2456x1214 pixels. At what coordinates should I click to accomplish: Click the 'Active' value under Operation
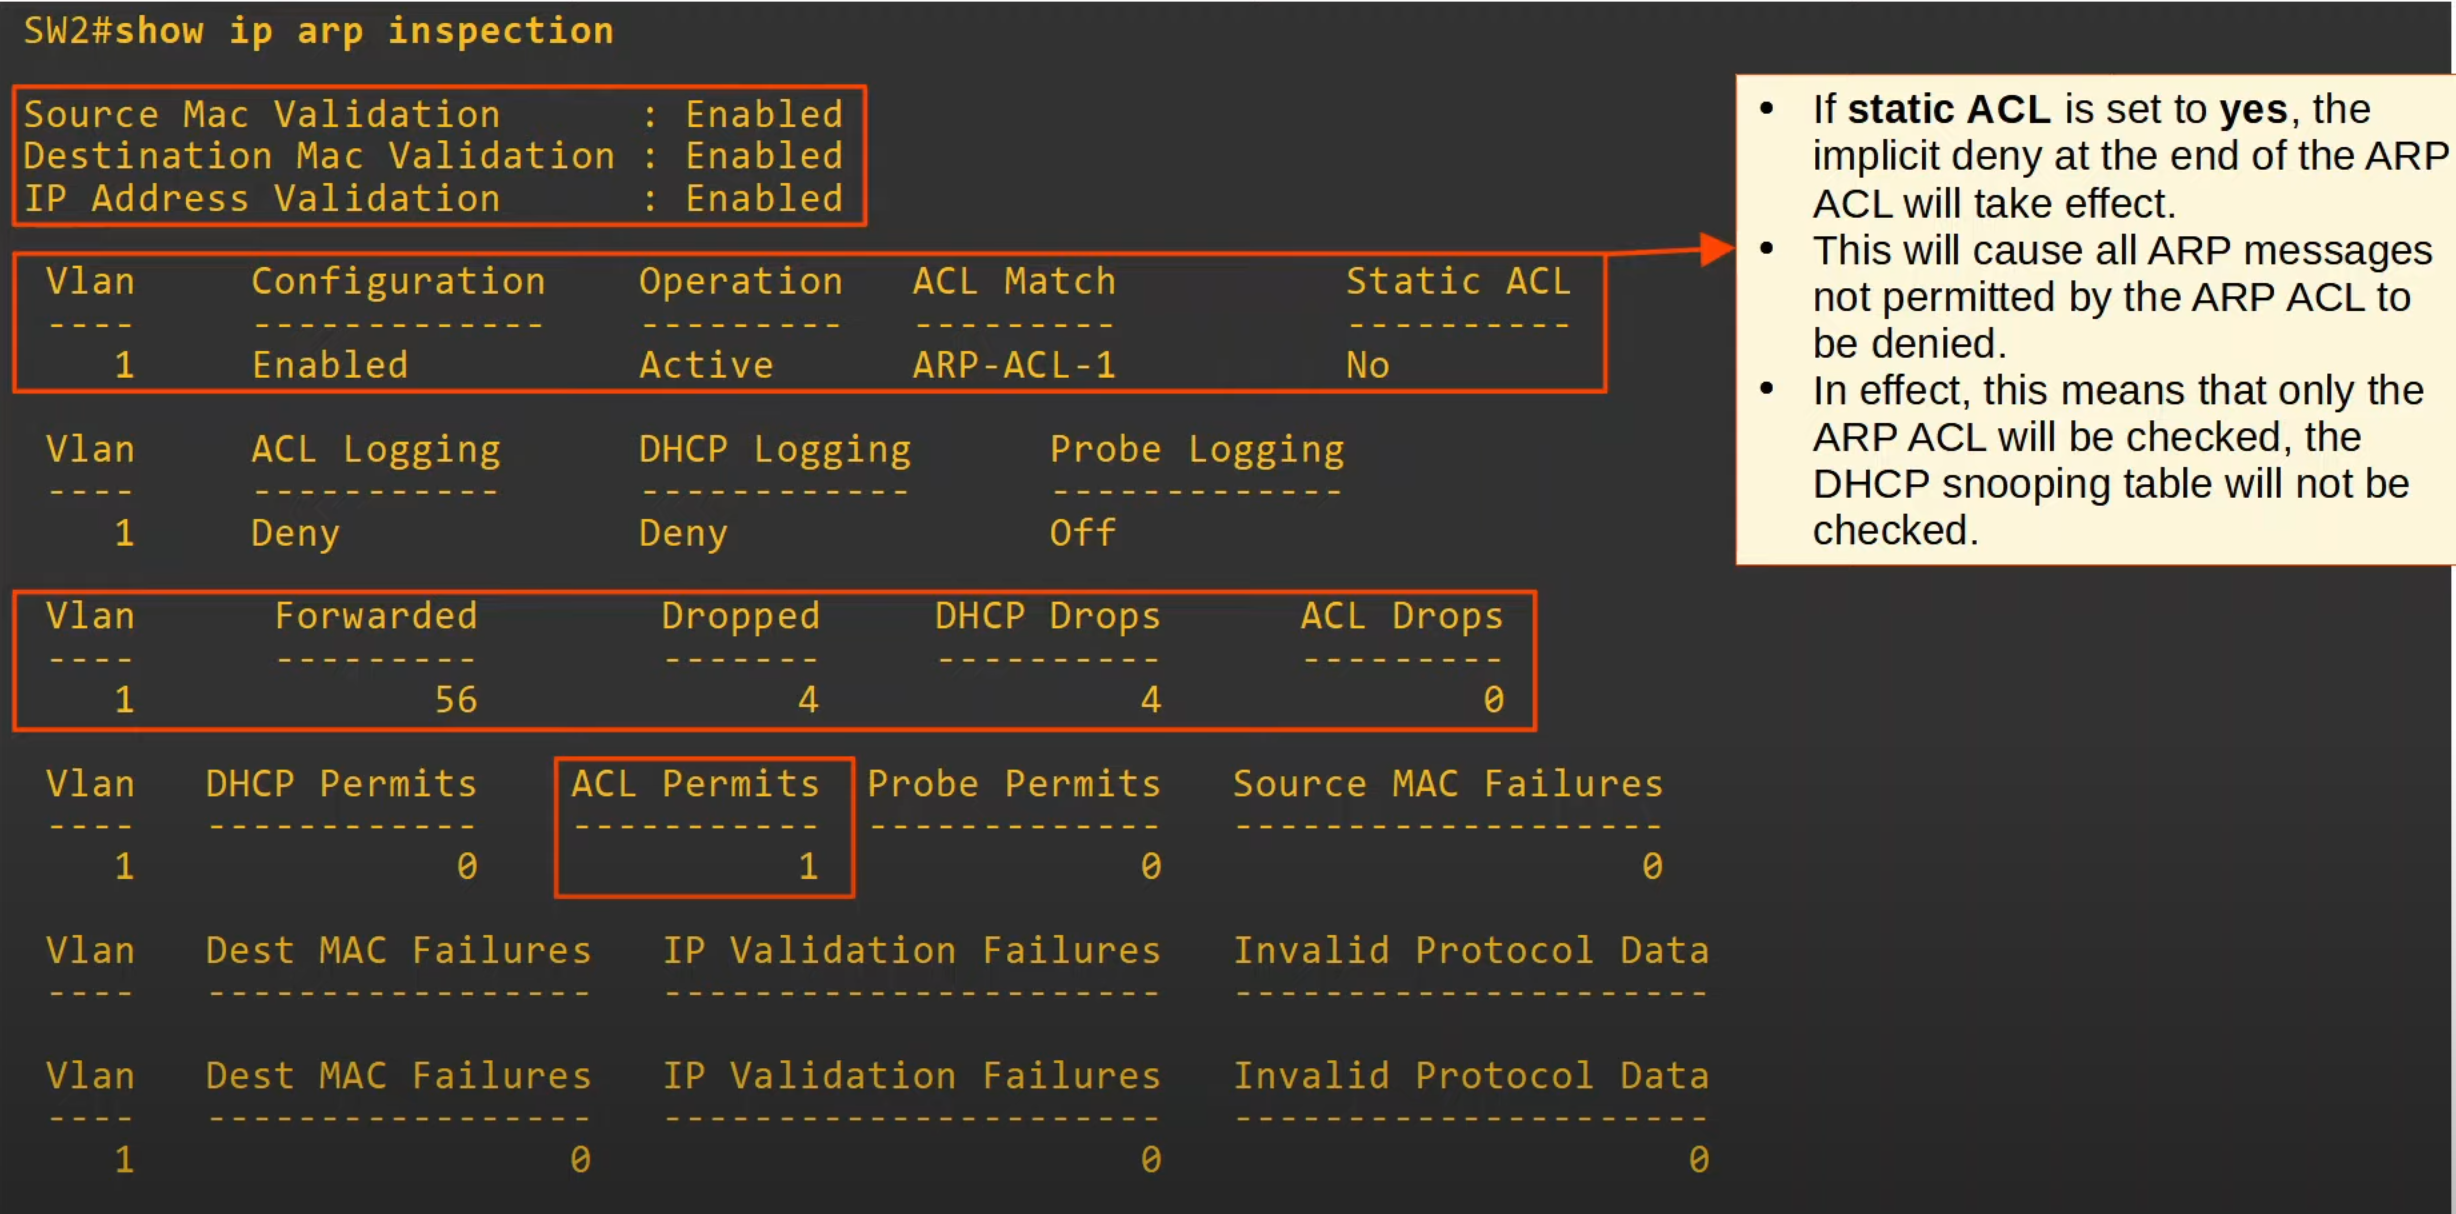point(706,365)
